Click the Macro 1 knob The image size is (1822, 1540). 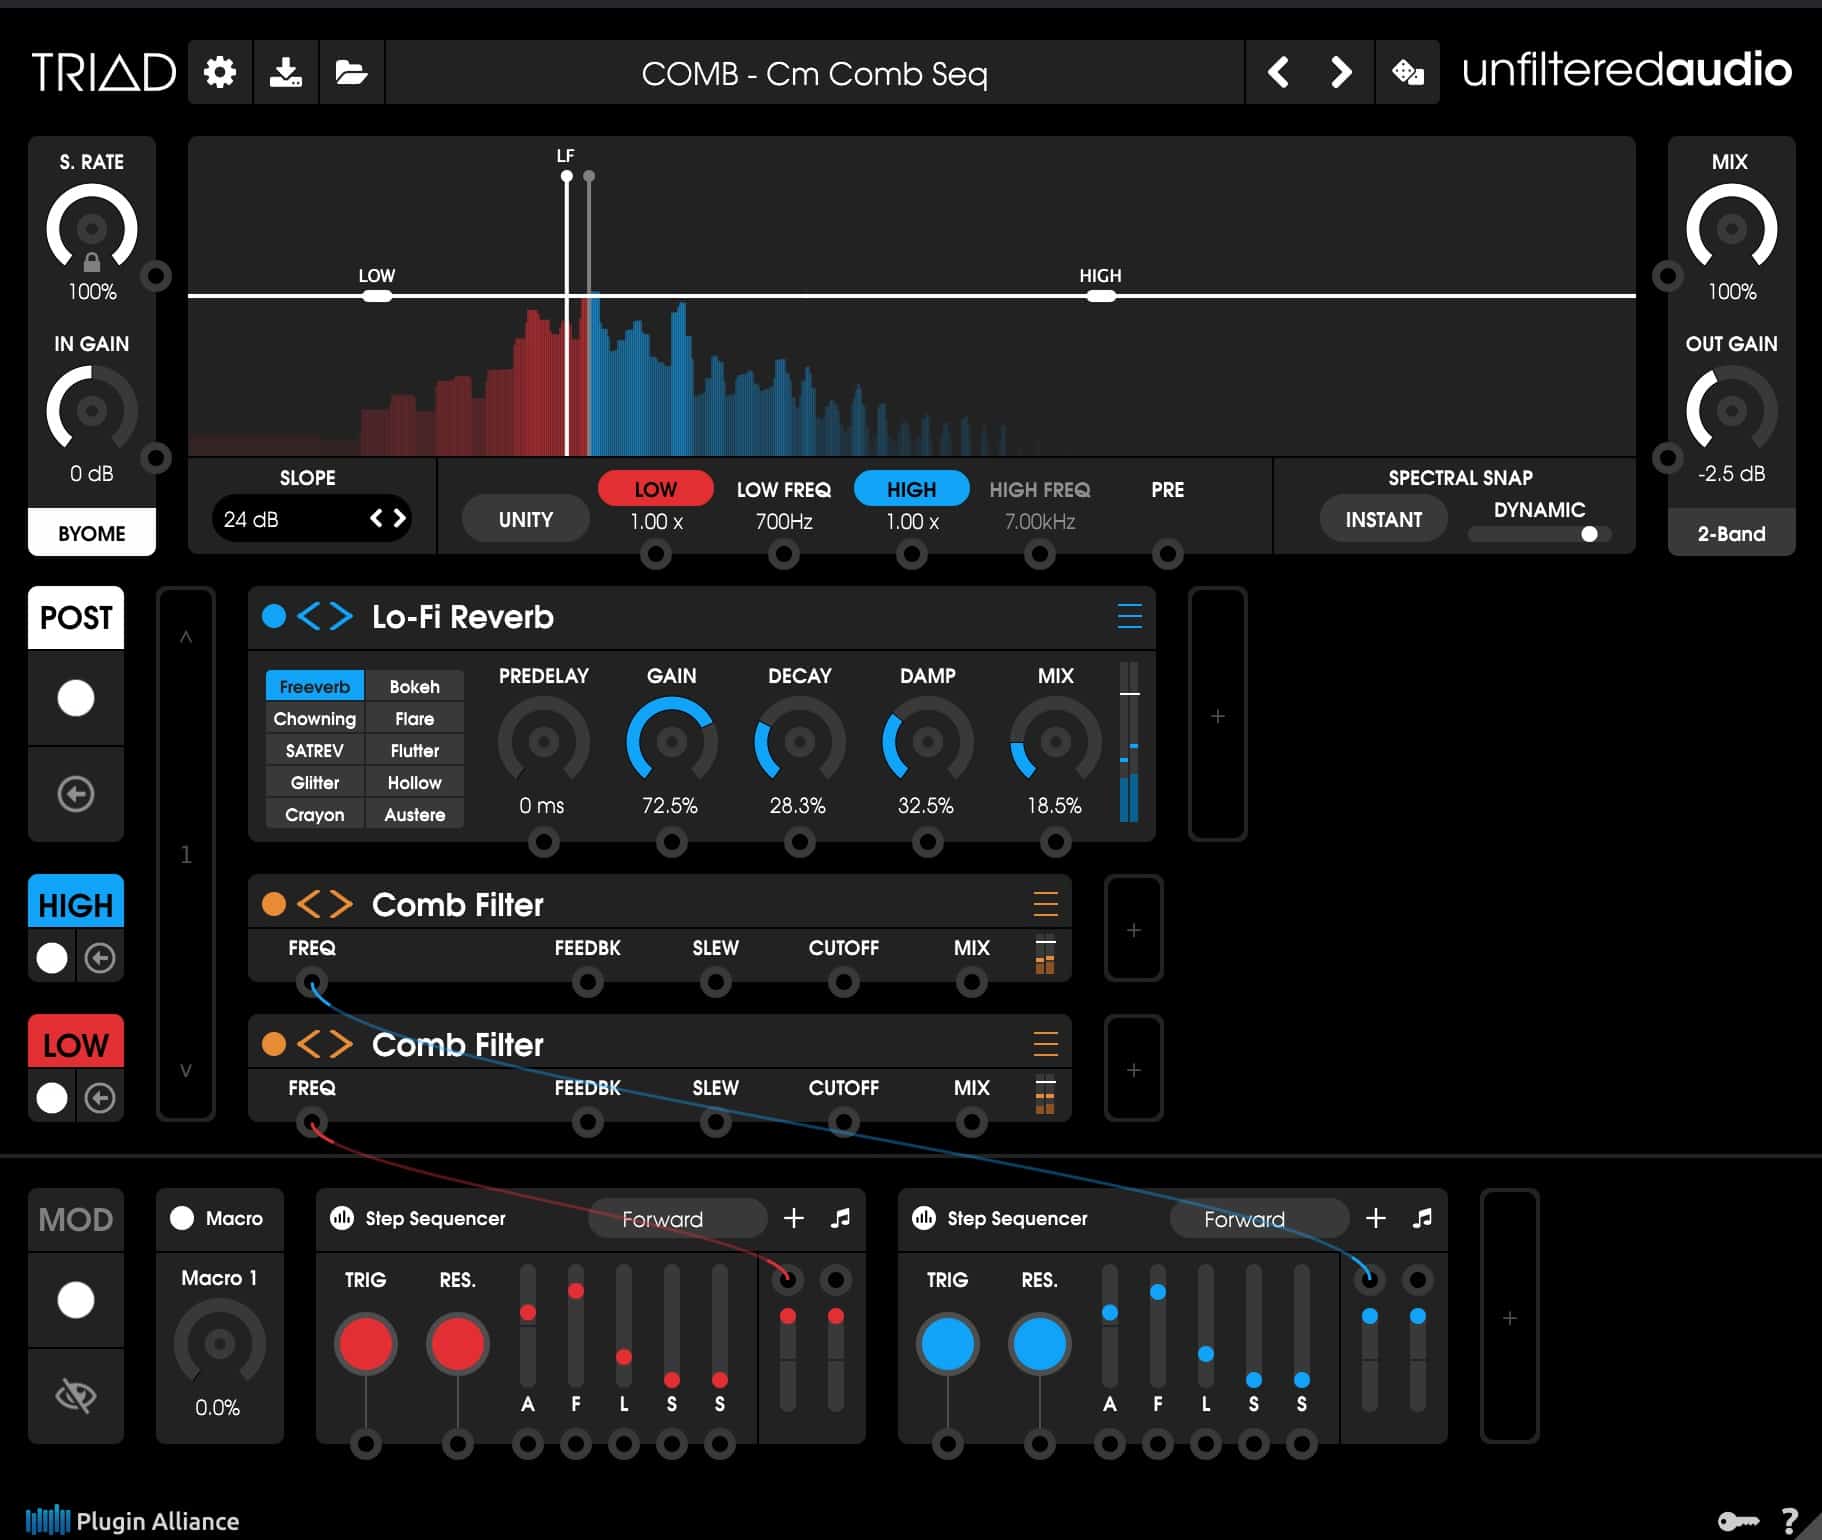(219, 1343)
